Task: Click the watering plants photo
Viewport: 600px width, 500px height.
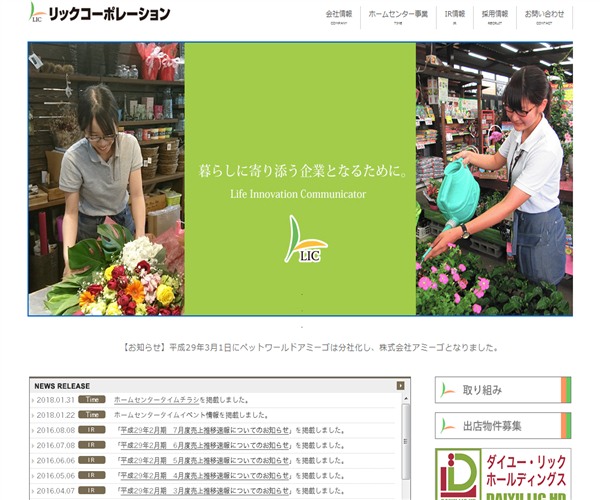Action: pyautogui.click(x=494, y=179)
